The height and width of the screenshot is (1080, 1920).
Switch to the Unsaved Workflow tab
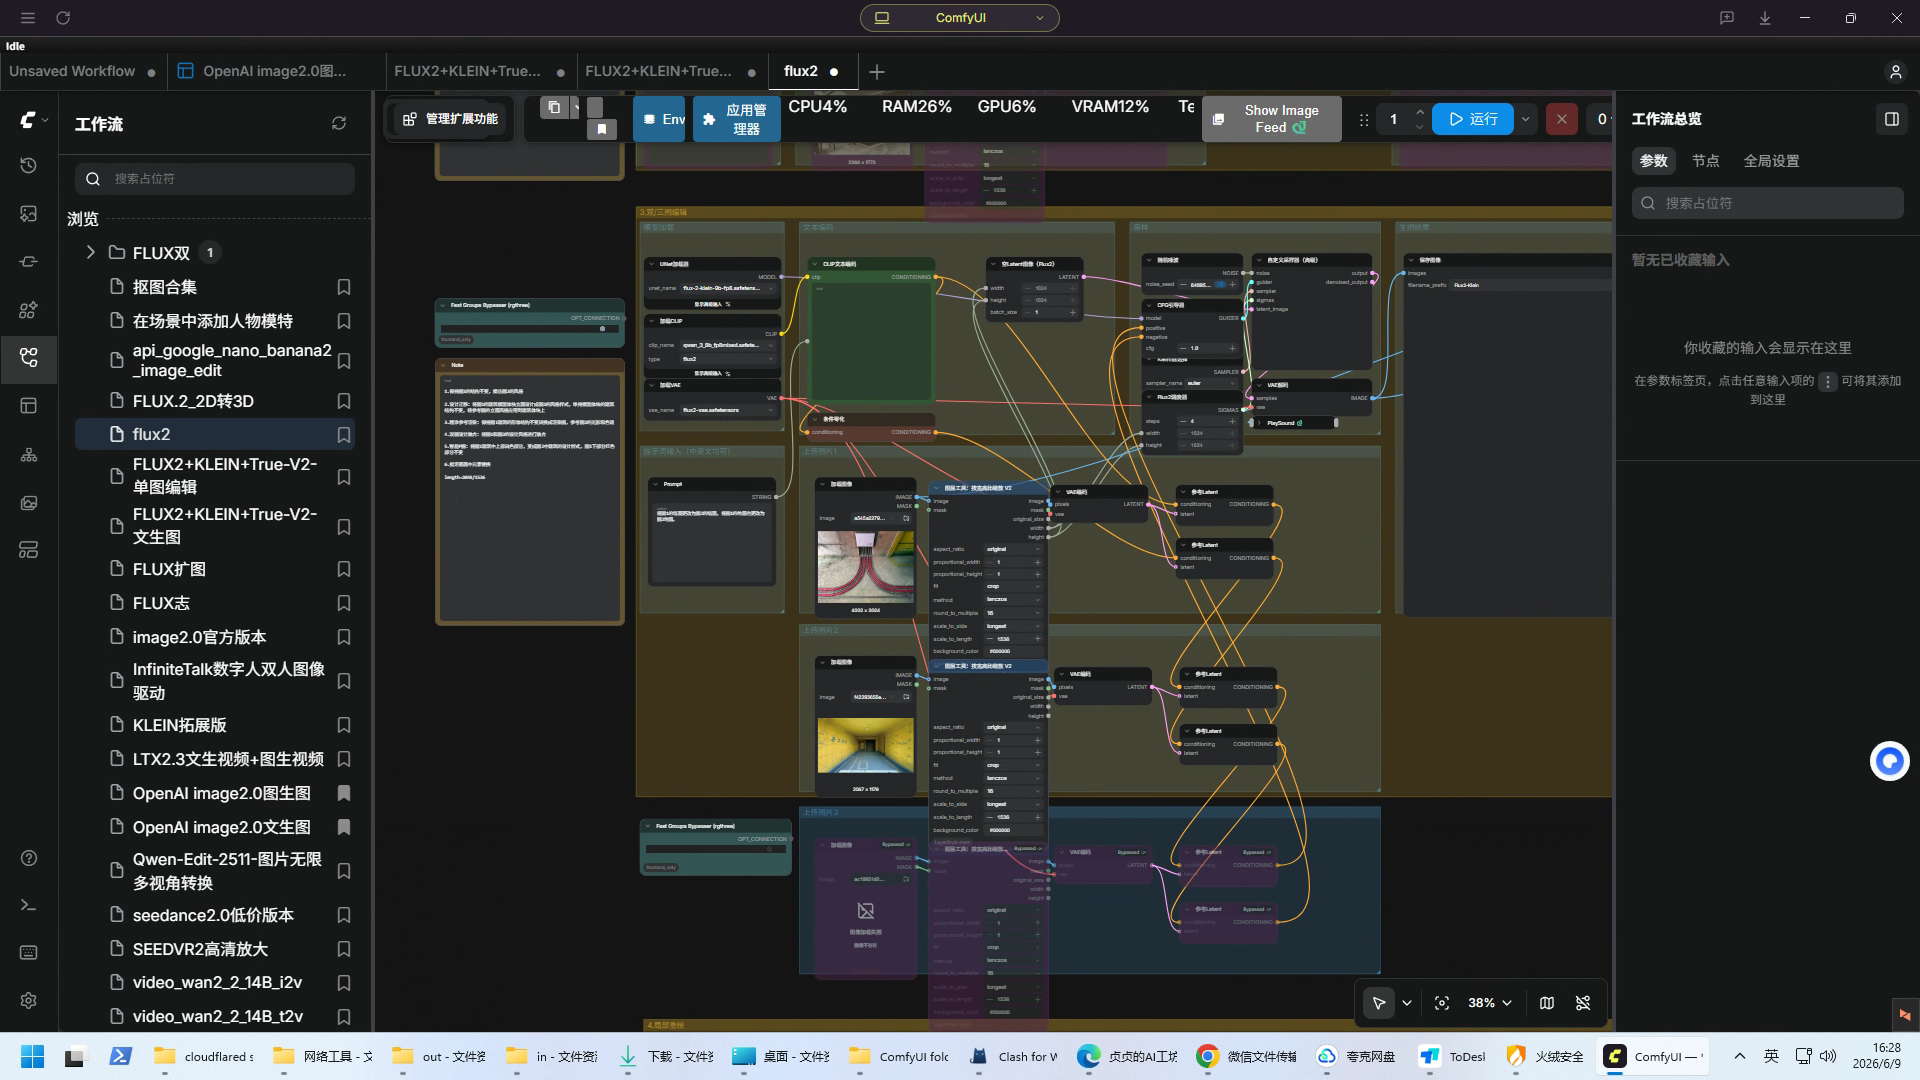tap(72, 71)
